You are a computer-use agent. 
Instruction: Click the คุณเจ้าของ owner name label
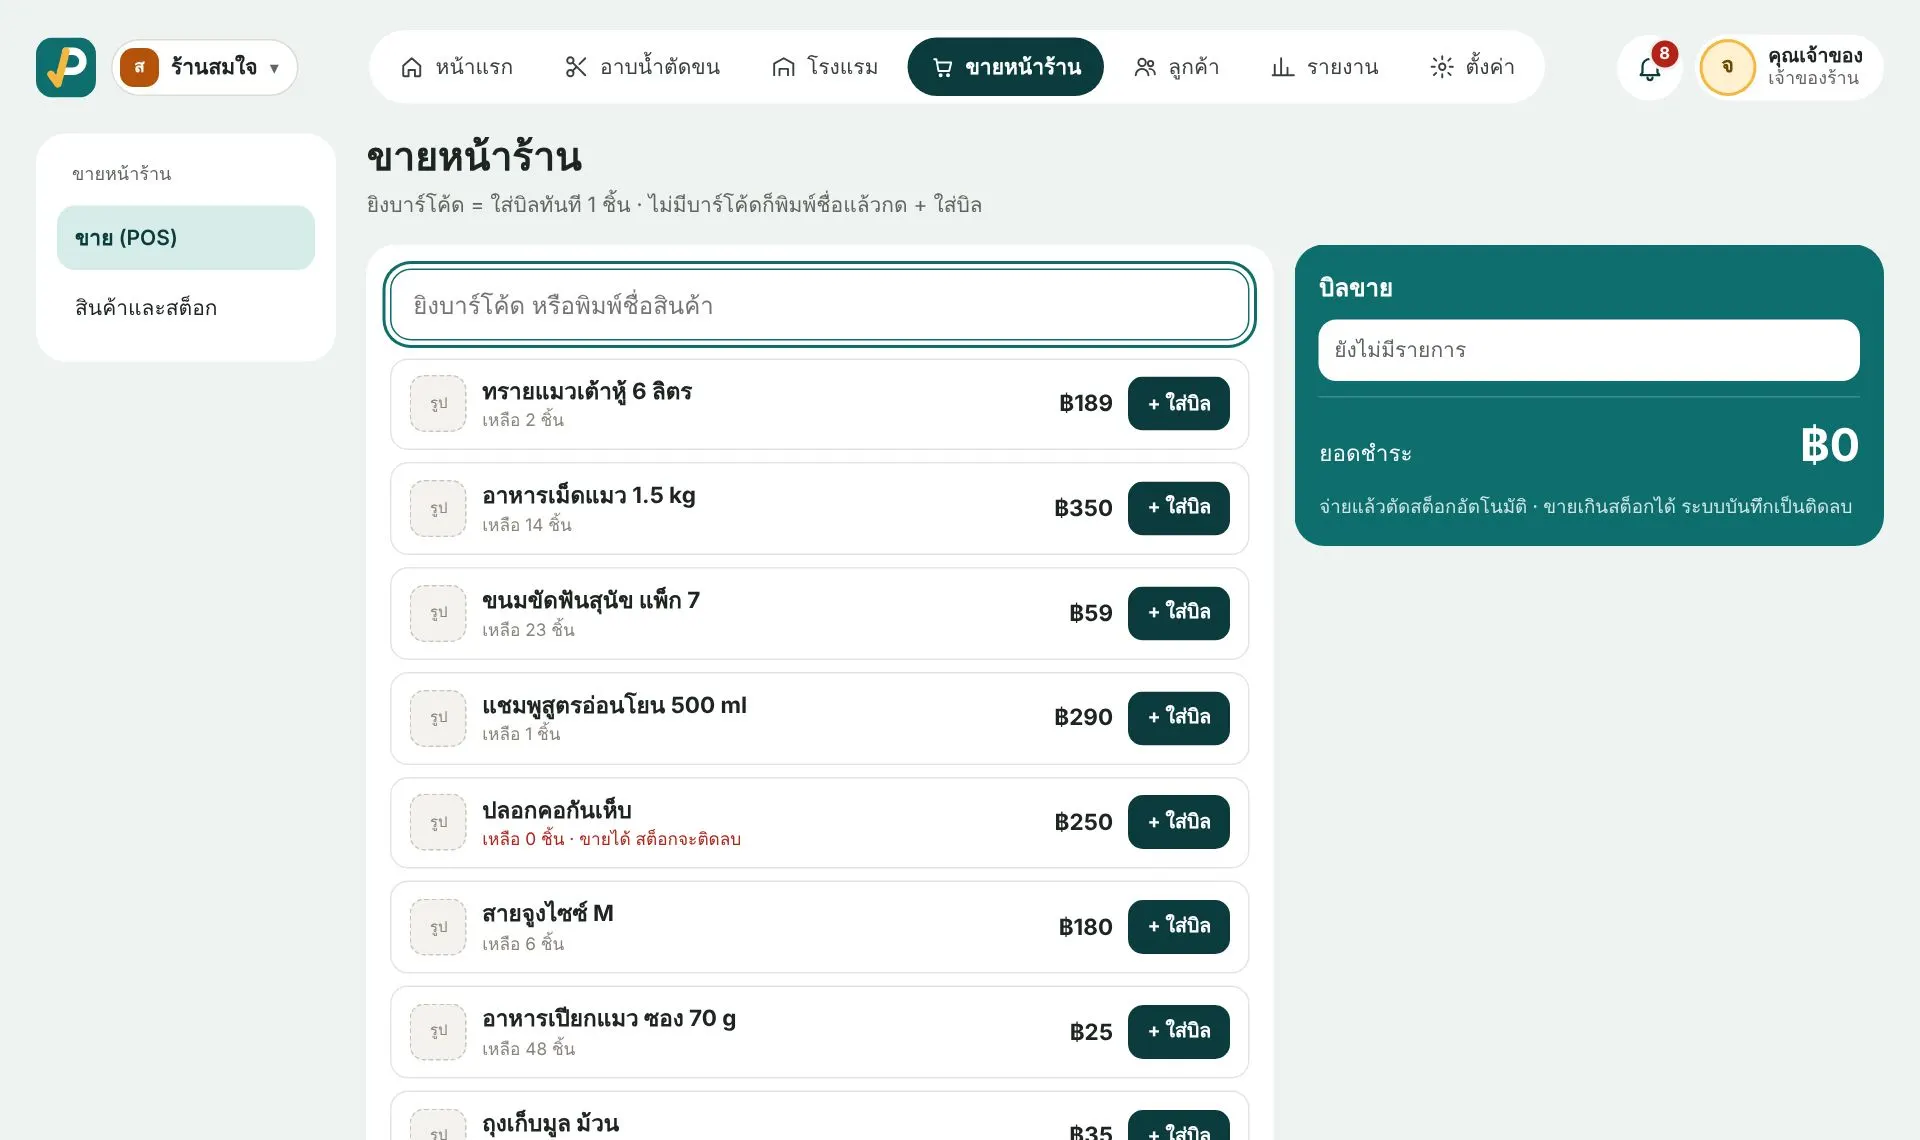pos(1814,55)
